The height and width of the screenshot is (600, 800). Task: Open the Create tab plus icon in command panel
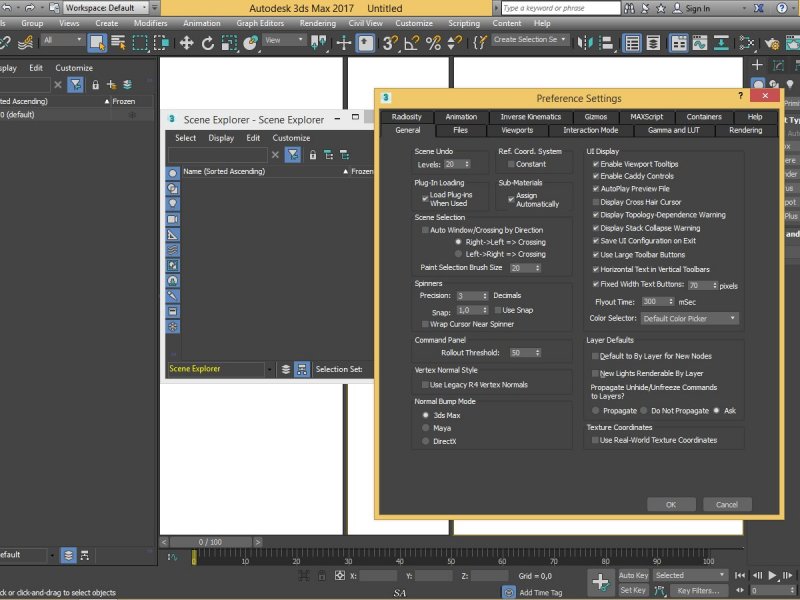pos(757,65)
